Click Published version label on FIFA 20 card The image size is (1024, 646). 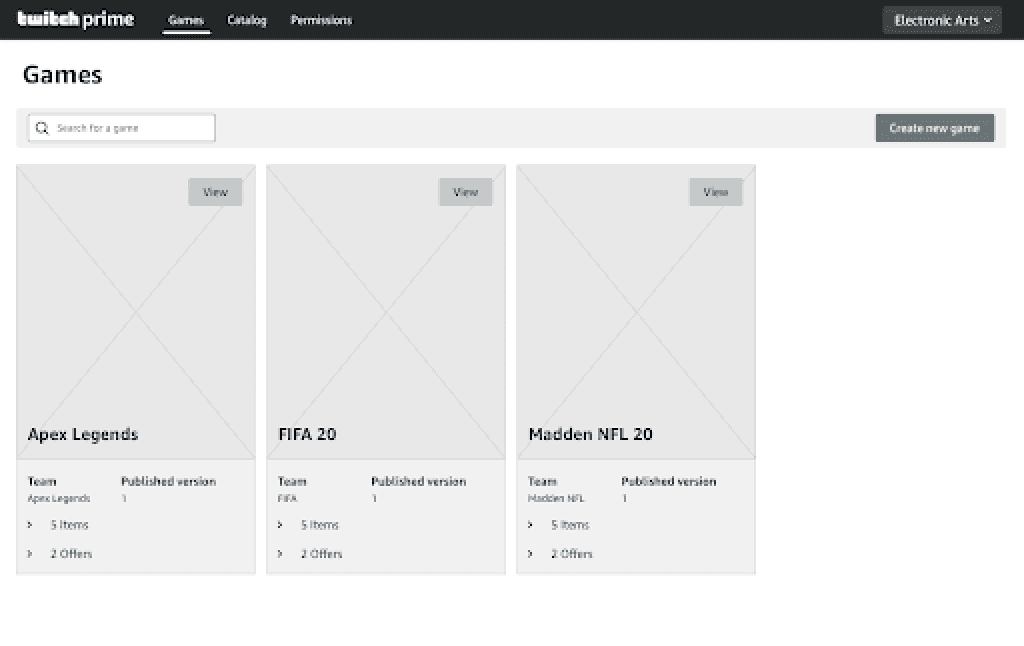pyautogui.click(x=419, y=481)
